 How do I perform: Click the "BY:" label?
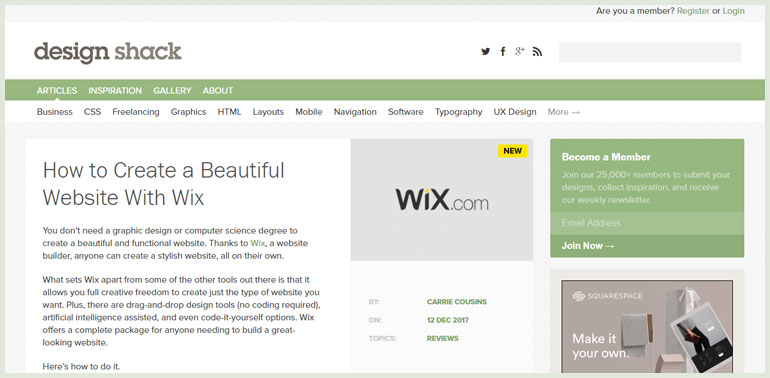374,301
